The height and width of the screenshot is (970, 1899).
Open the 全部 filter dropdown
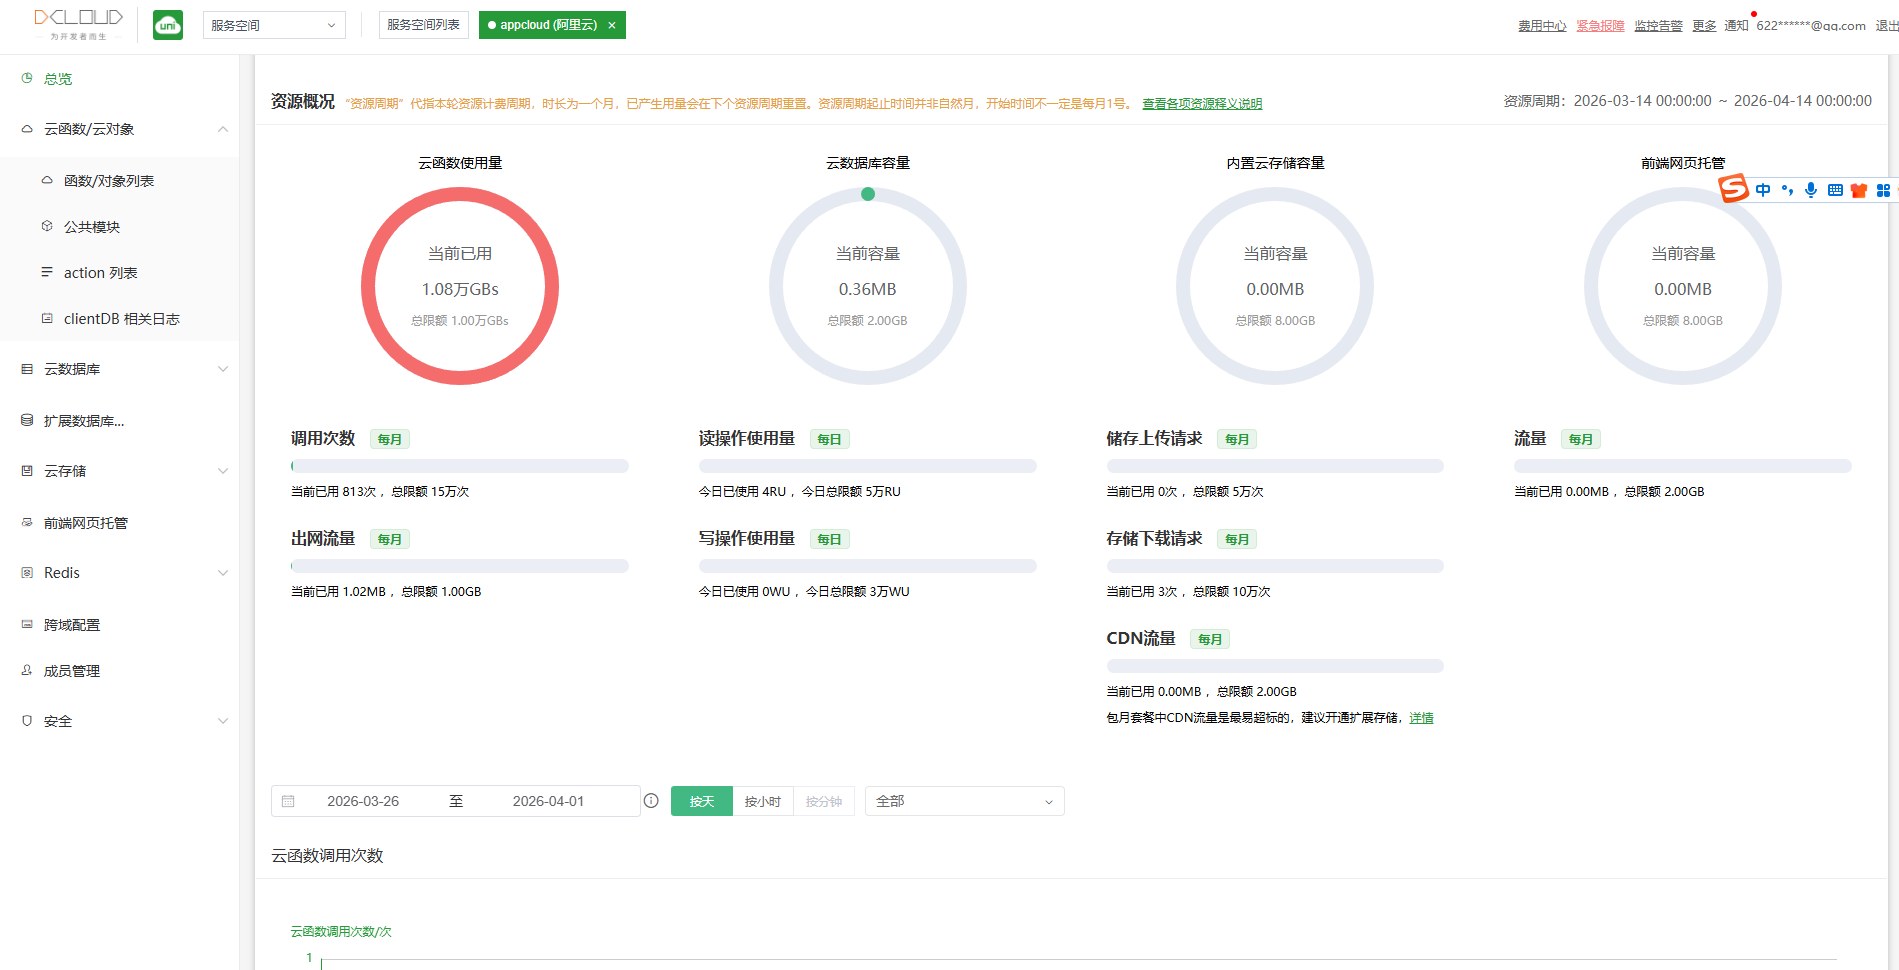[963, 801]
